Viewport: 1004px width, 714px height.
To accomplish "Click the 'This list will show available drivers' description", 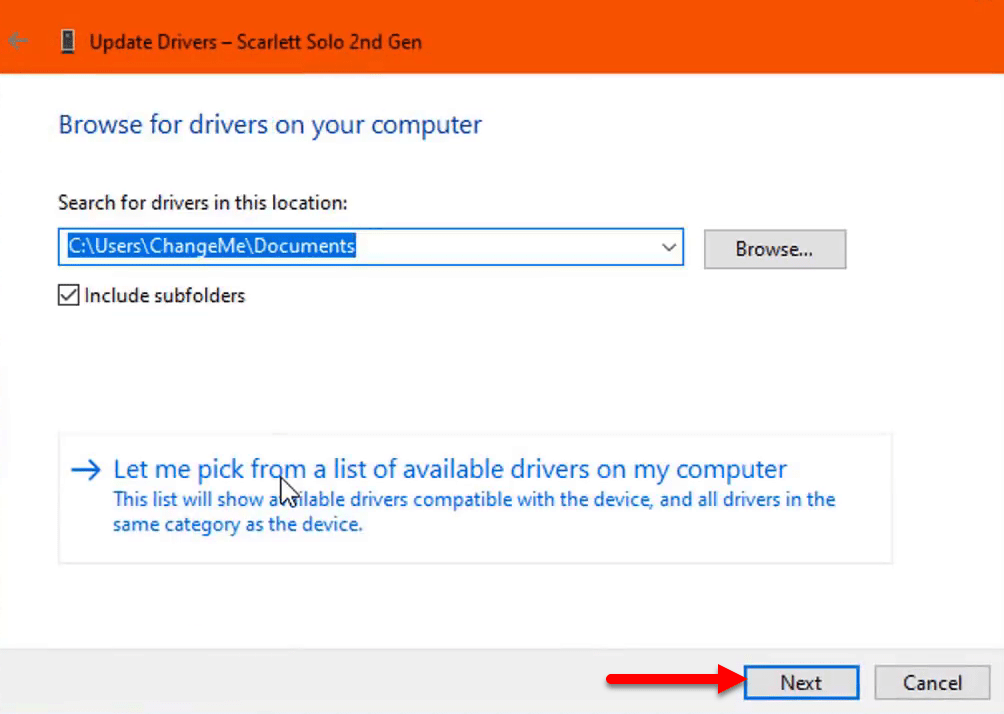I will coord(474,512).
